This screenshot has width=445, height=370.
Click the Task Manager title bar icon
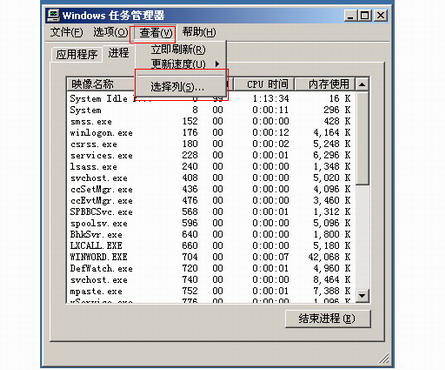[x=53, y=15]
